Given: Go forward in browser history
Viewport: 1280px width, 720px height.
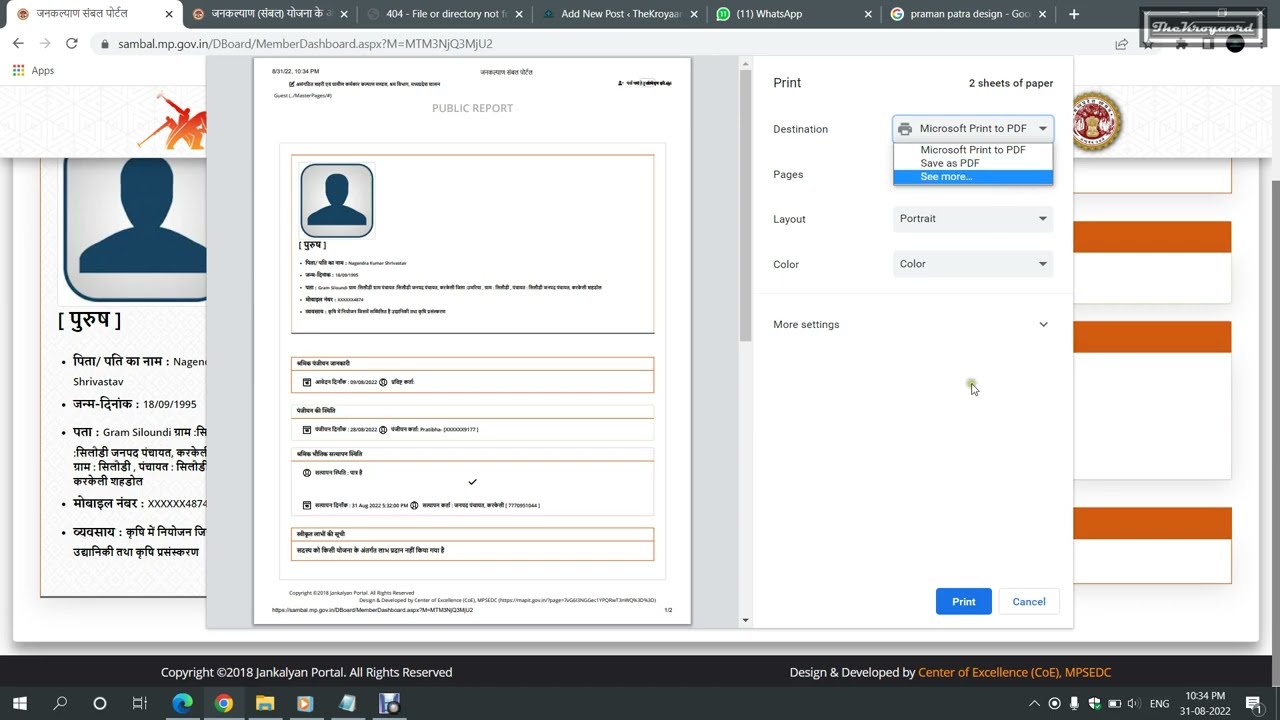Looking at the screenshot, I should (x=45, y=44).
